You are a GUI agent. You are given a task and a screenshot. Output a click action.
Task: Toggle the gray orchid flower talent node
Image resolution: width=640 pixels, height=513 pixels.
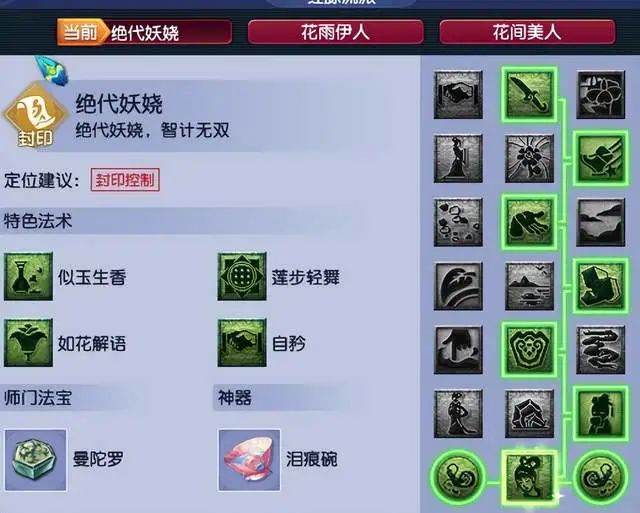point(600,95)
